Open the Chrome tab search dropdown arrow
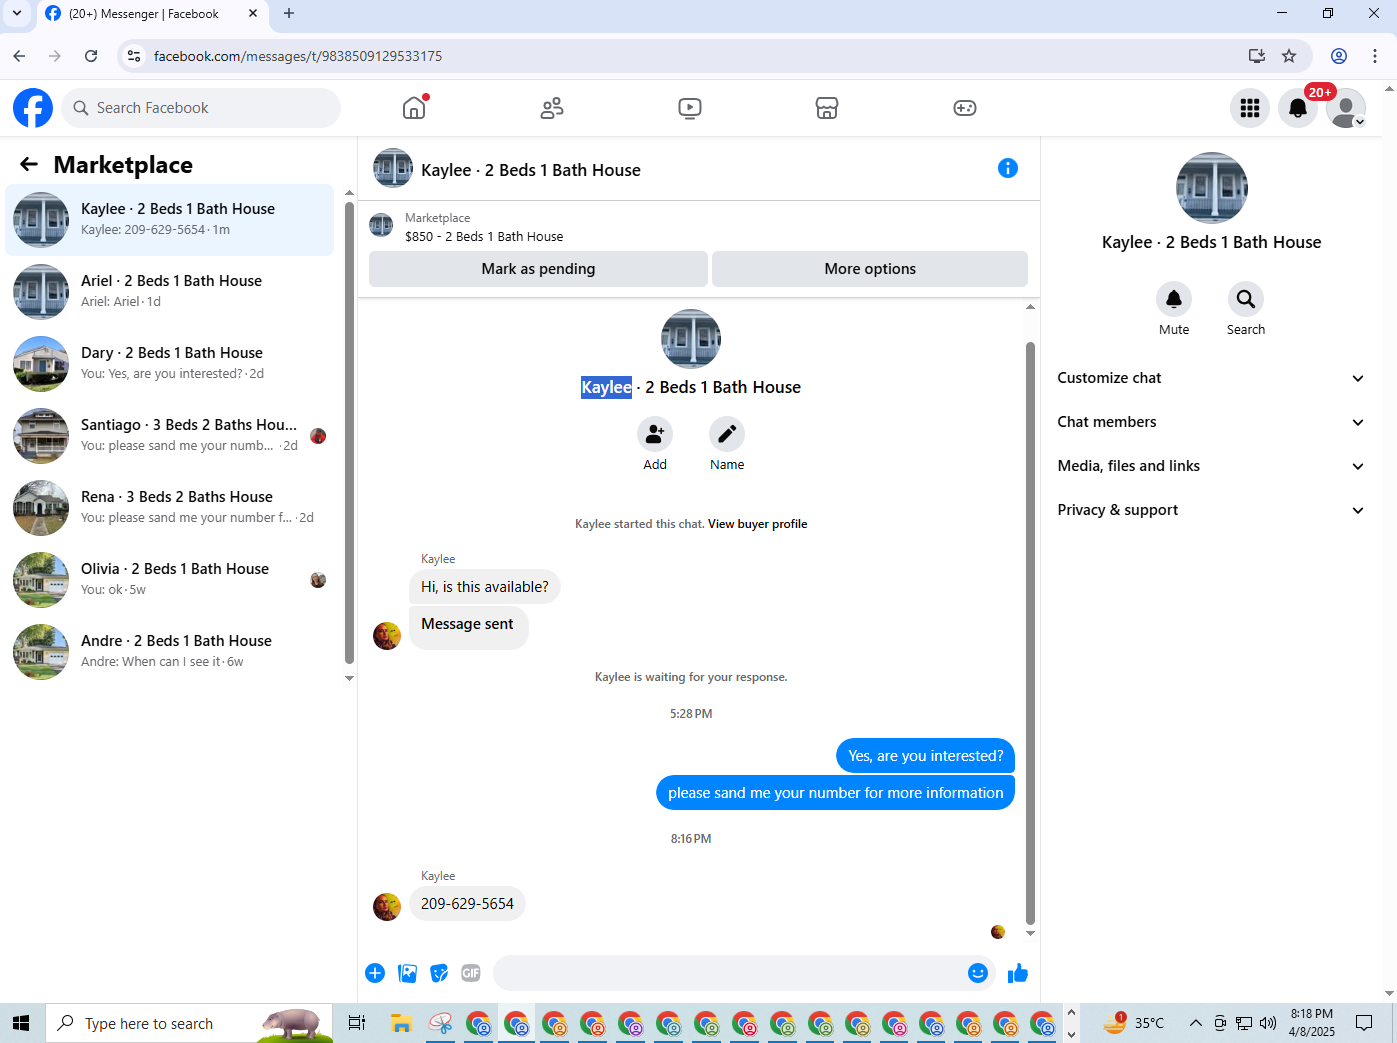This screenshot has height=1043, width=1397. [17, 13]
